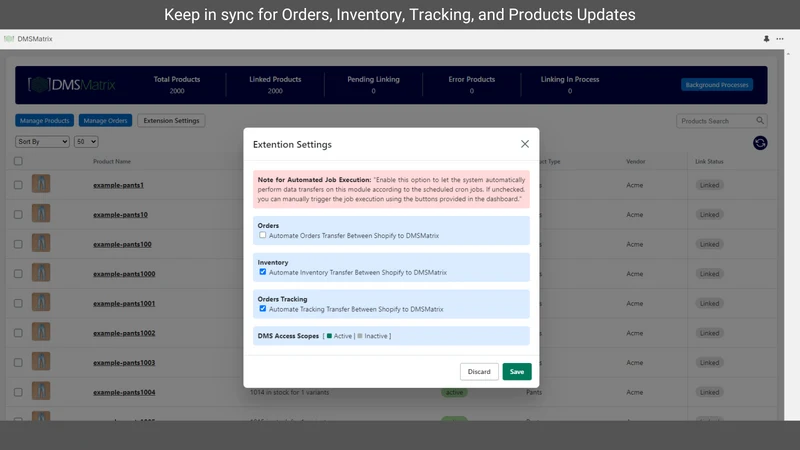Click the example-pants1 product thumbnail
800x450 pixels.
pyautogui.click(x=41, y=184)
